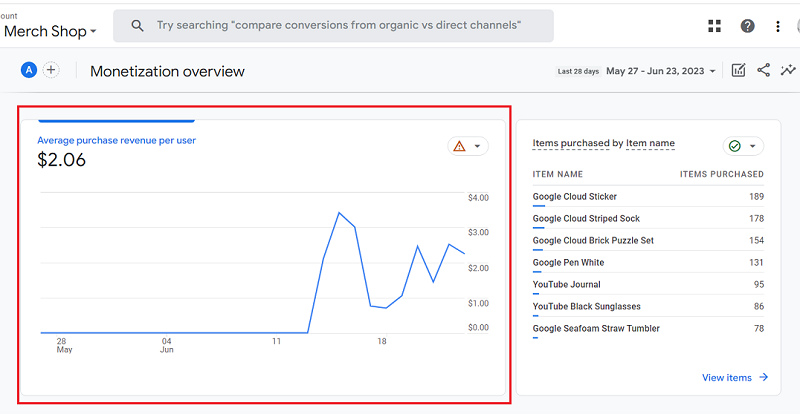Click the ITEMS PURCHASED column header
The height and width of the screenshot is (414, 800).
tap(721, 174)
